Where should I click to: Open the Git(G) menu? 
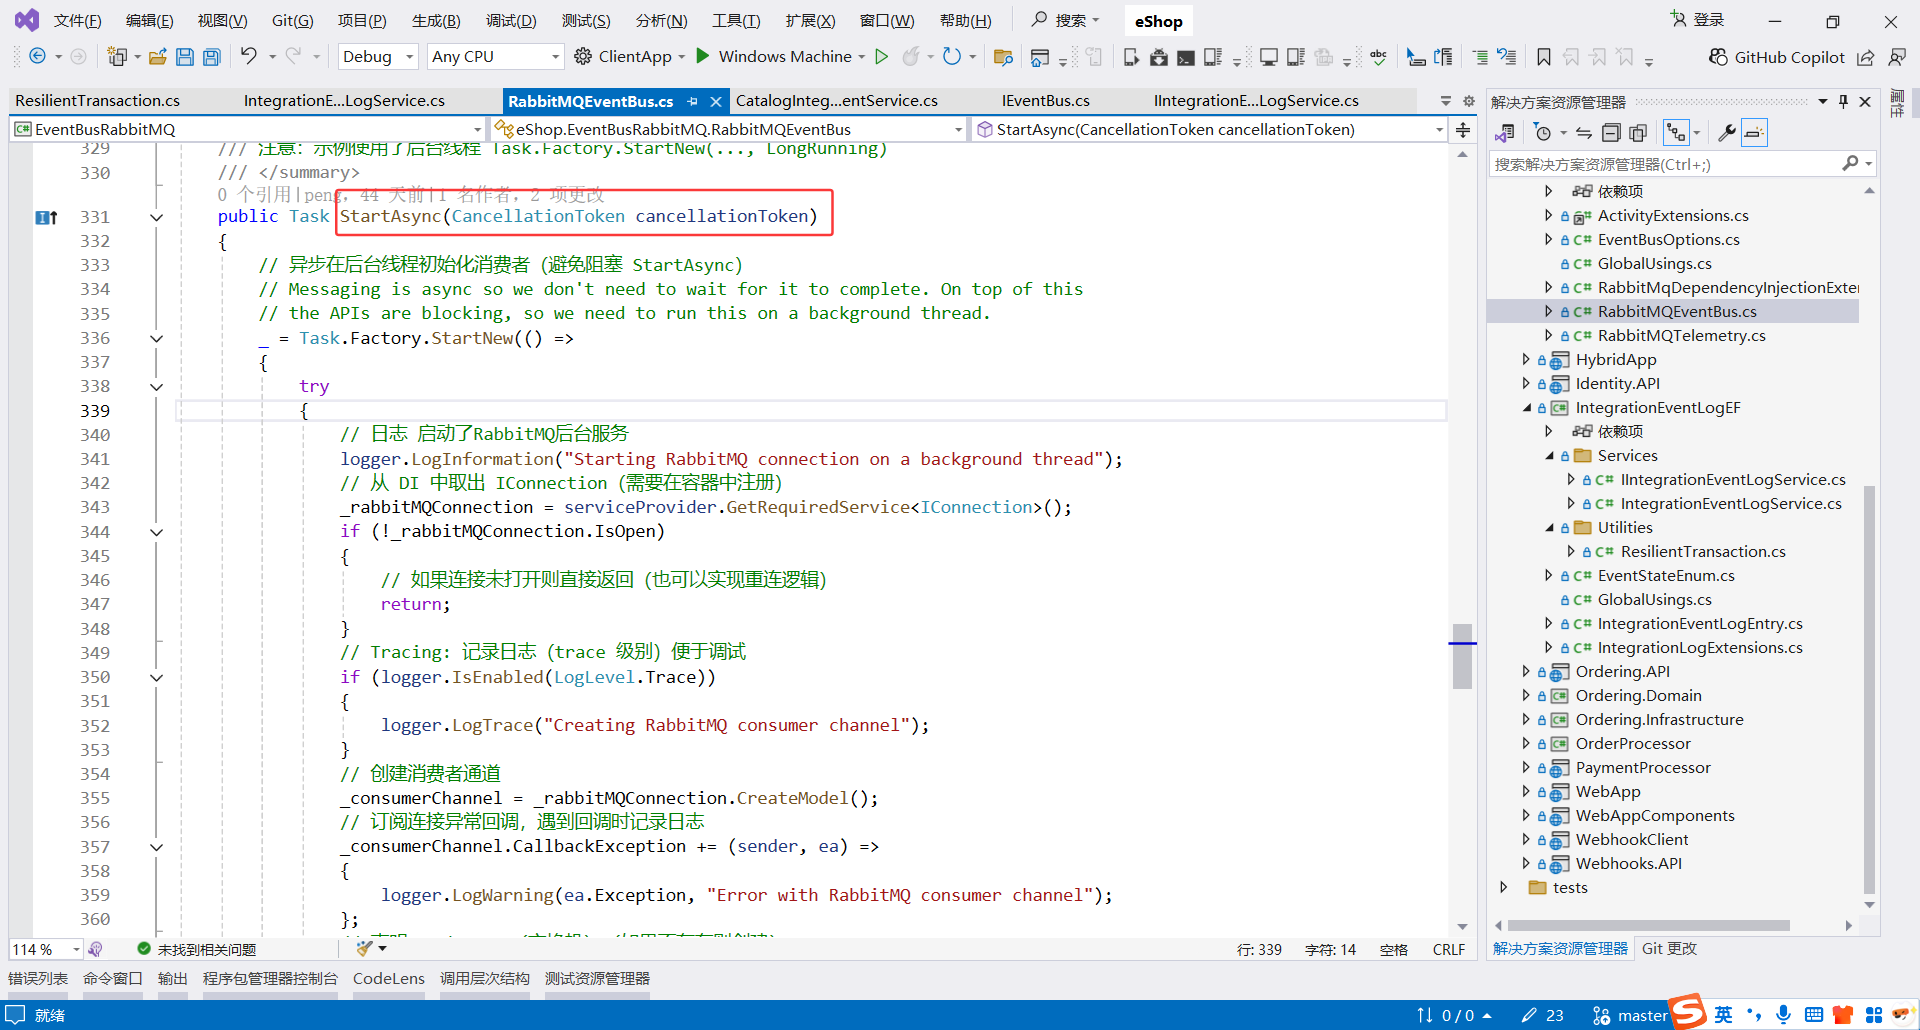(x=292, y=21)
